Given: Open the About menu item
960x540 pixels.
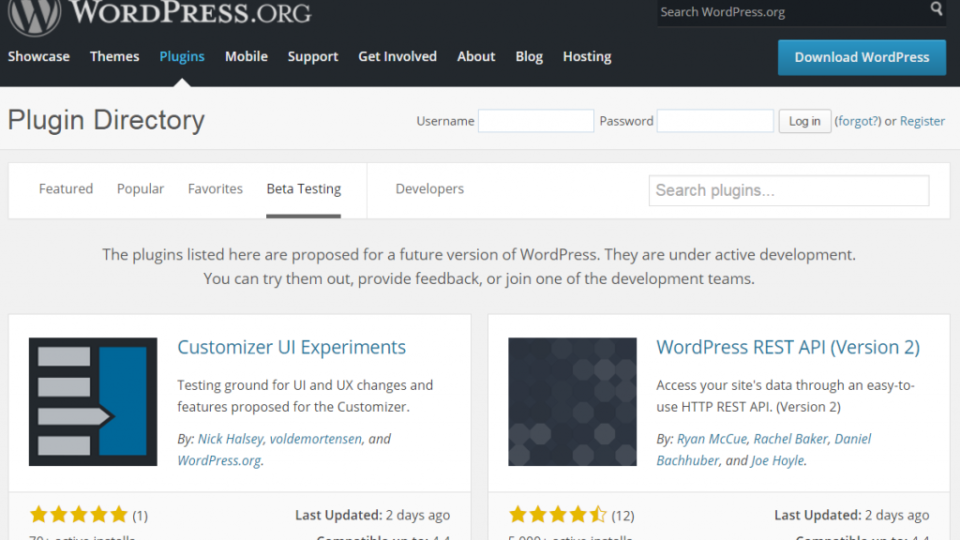Looking at the screenshot, I should point(476,56).
